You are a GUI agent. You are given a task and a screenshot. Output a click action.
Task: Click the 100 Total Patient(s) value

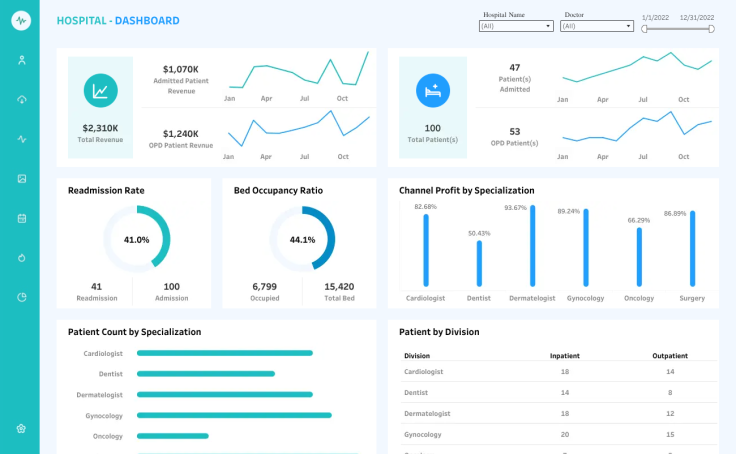(x=432, y=128)
